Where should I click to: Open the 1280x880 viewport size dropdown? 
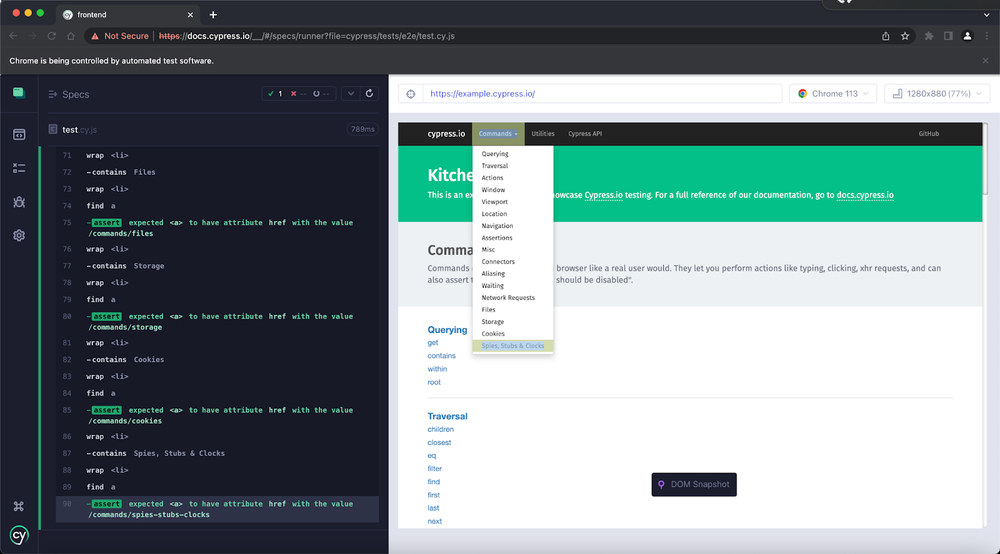(936, 94)
